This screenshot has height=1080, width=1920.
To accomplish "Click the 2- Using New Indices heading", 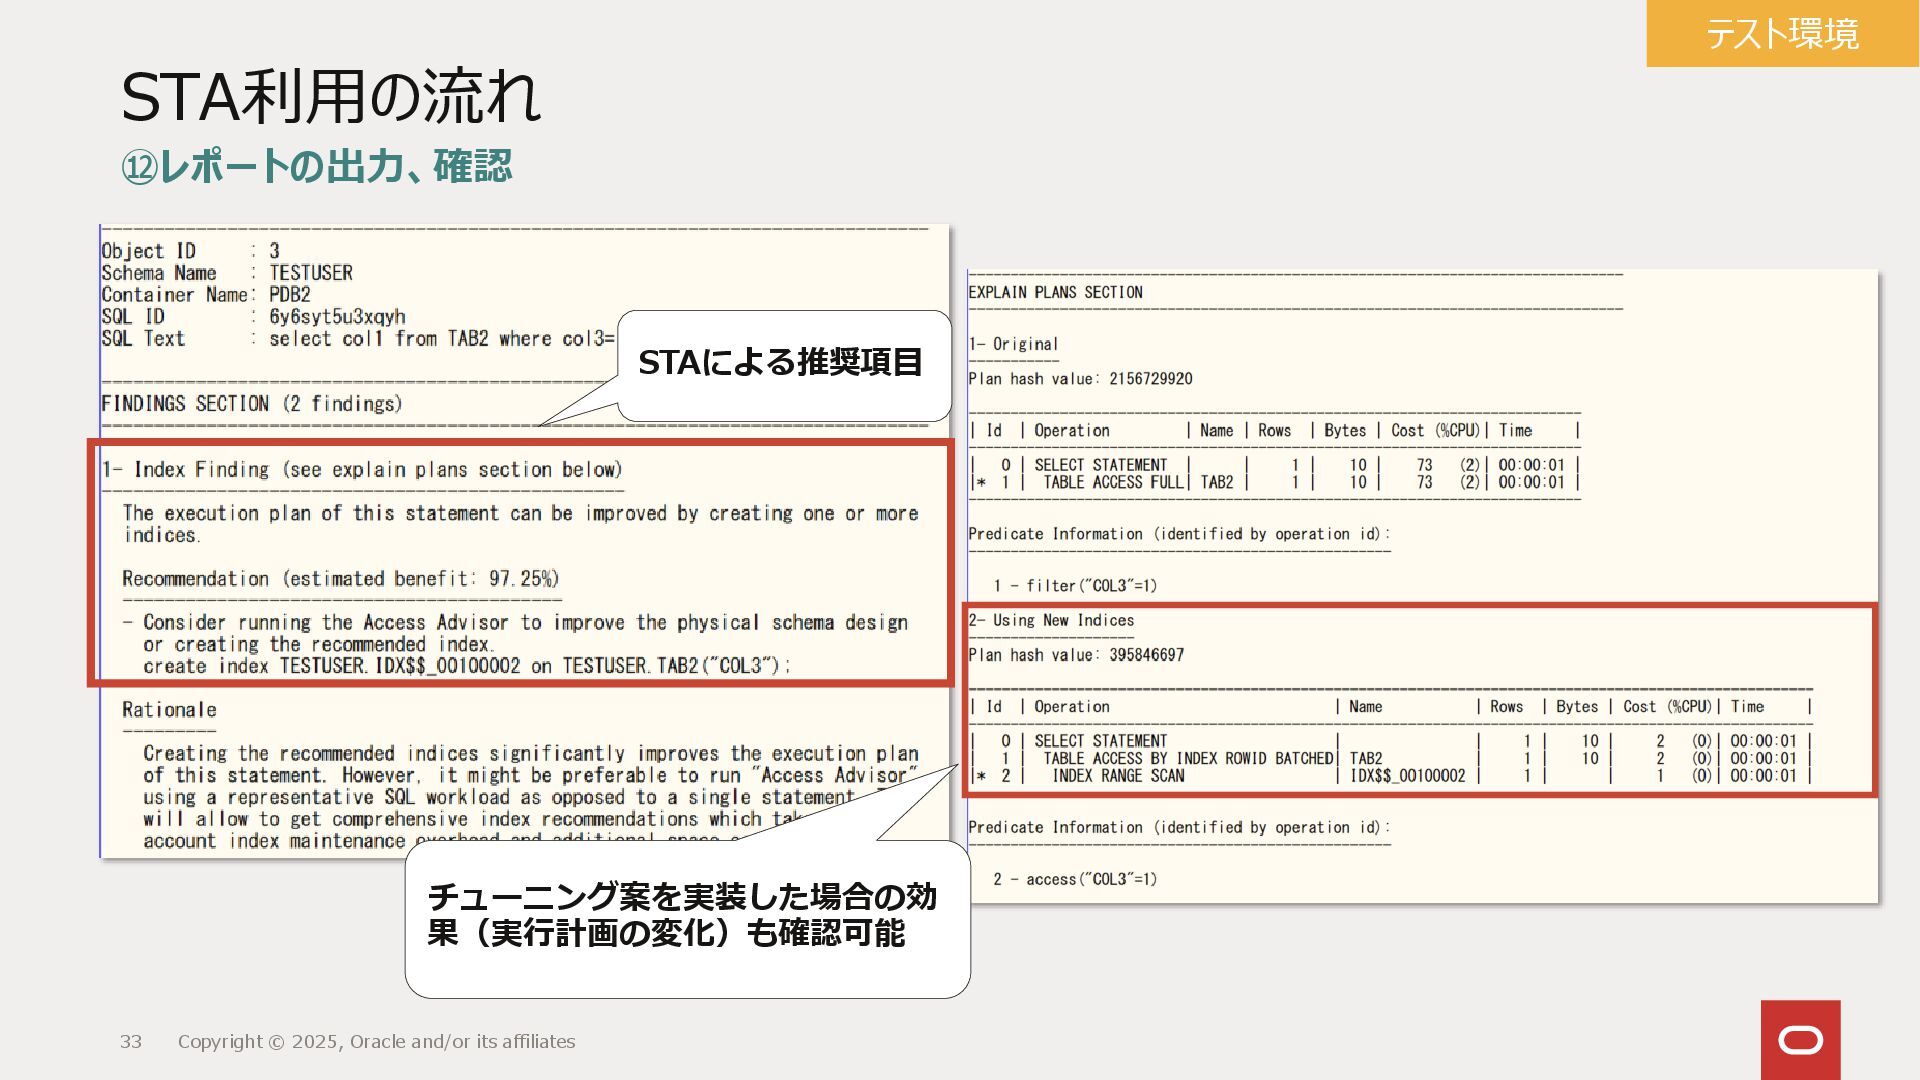I will pos(1050,620).
